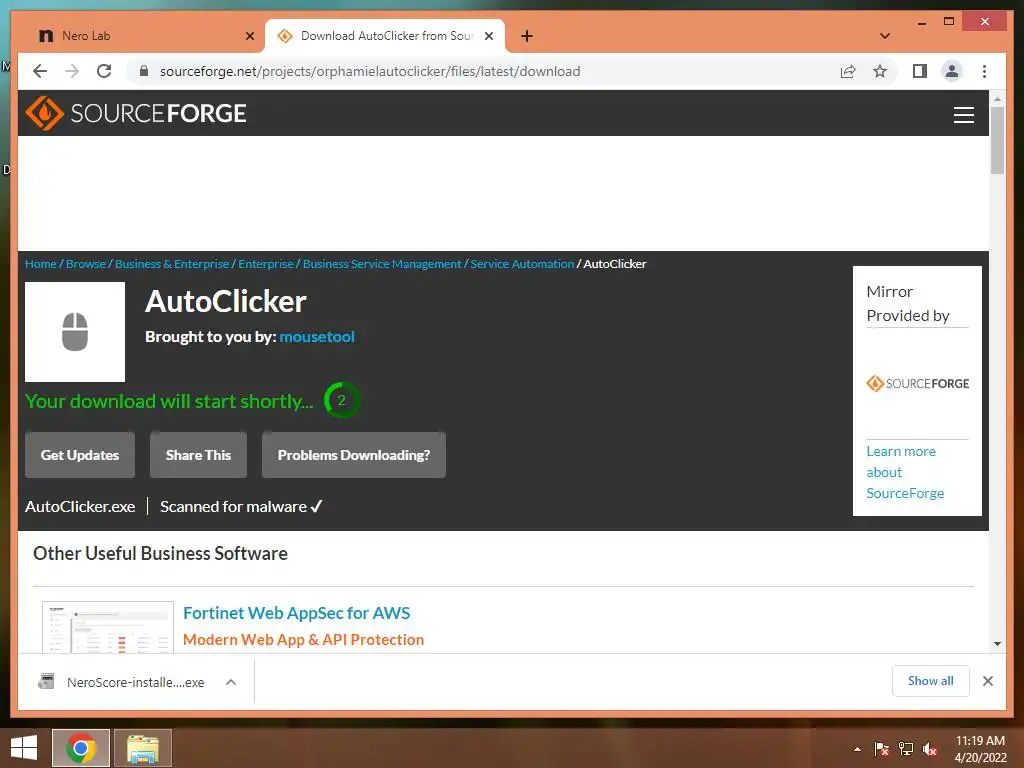
Task: Expand NeroScore download options chevron
Action: (x=231, y=682)
